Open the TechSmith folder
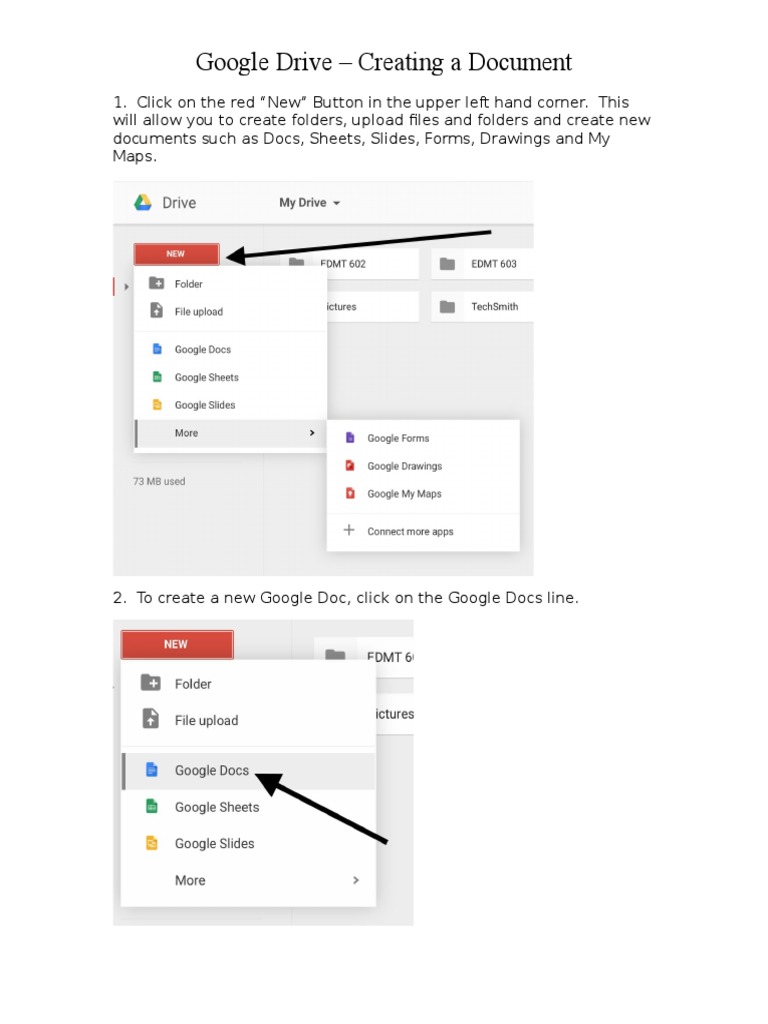The image size is (768, 1024). click(x=482, y=306)
